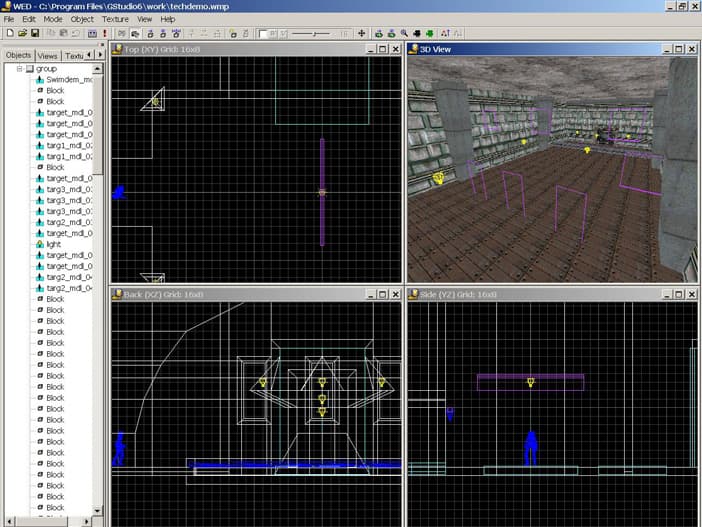Select the Swimdem_m model in tree

[69, 80]
